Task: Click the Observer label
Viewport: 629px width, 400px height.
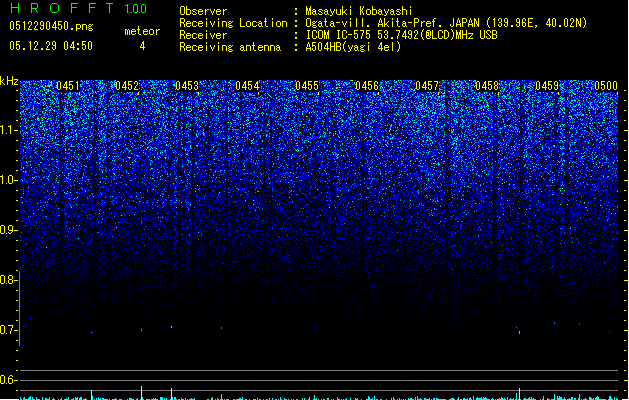Action: coord(203,11)
